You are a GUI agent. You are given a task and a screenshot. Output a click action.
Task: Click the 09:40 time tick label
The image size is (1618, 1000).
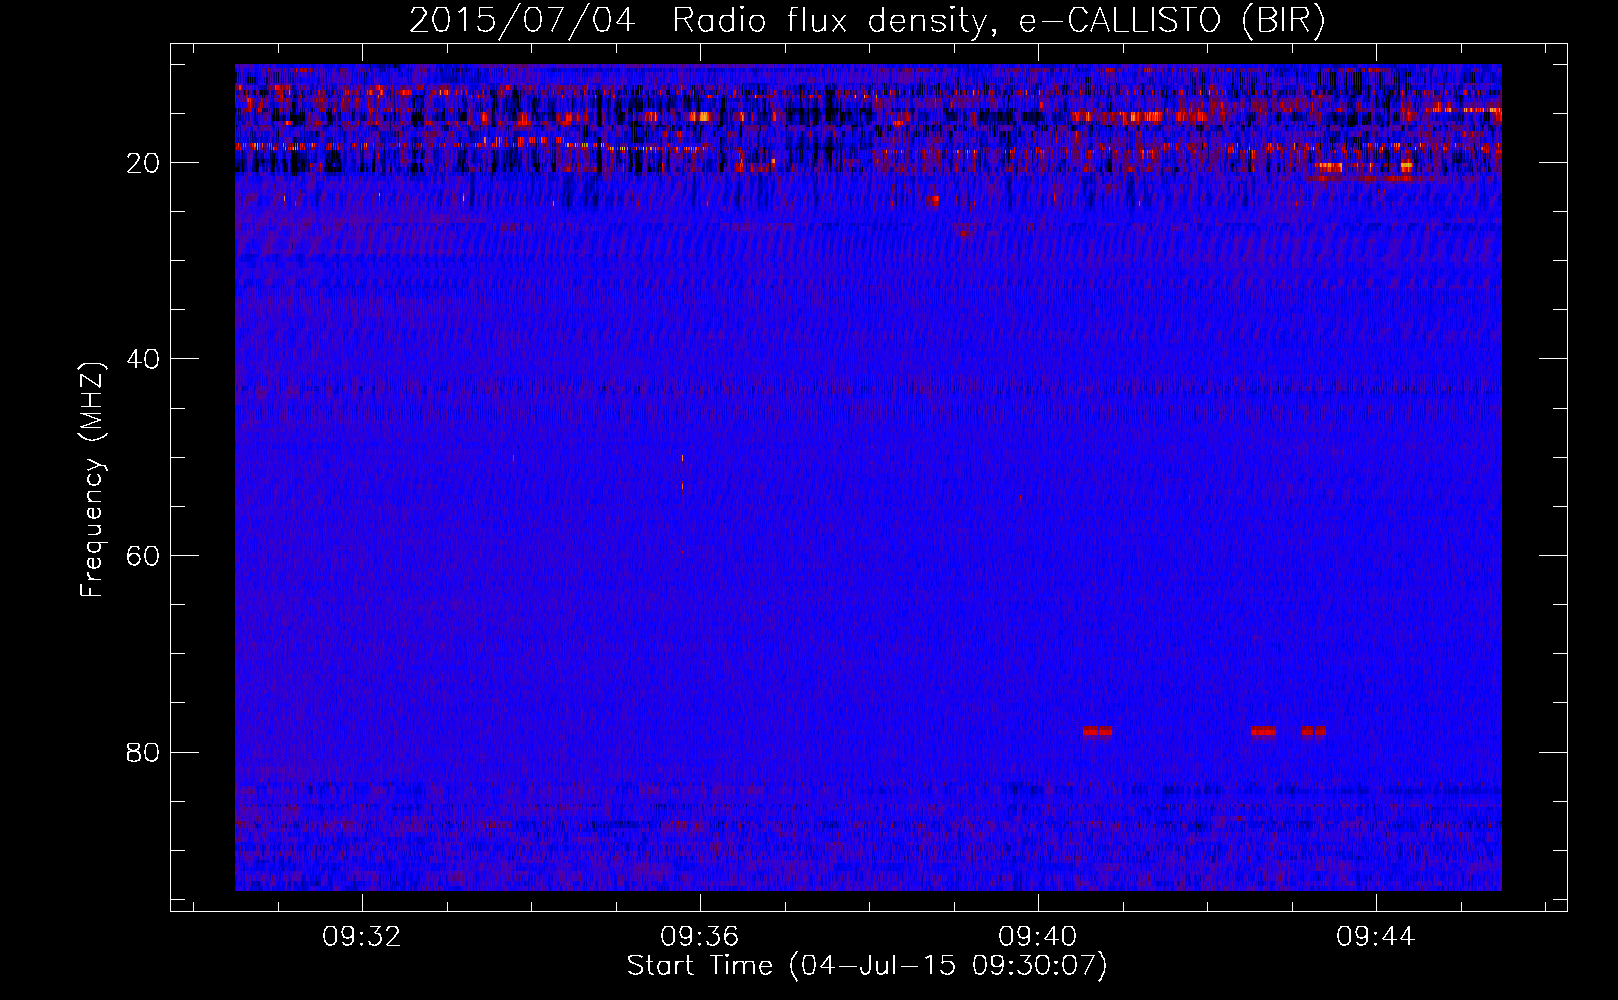click(1038, 937)
